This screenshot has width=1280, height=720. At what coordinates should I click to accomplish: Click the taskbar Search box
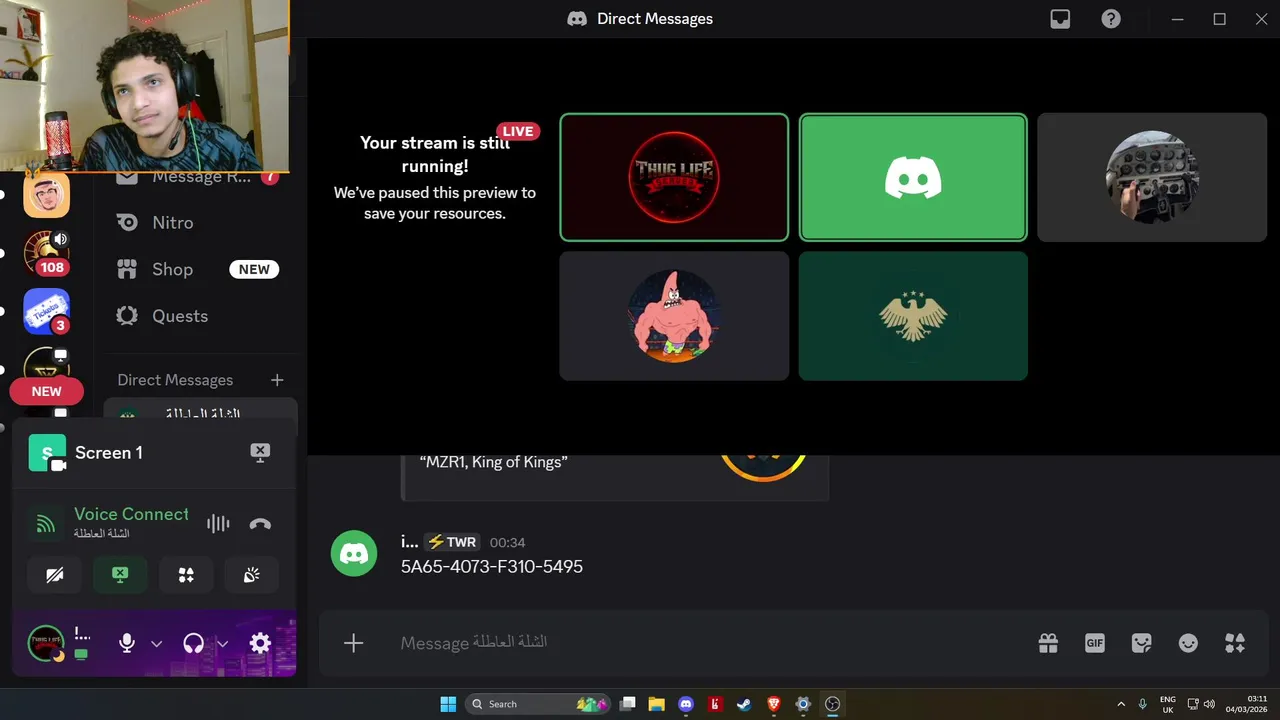(x=540, y=704)
